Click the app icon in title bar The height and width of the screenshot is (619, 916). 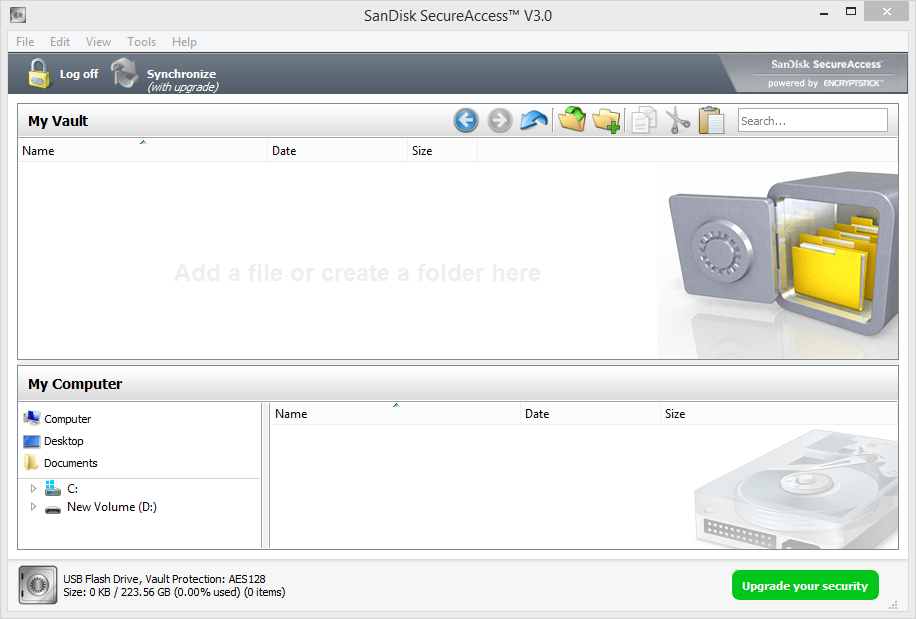(18, 15)
